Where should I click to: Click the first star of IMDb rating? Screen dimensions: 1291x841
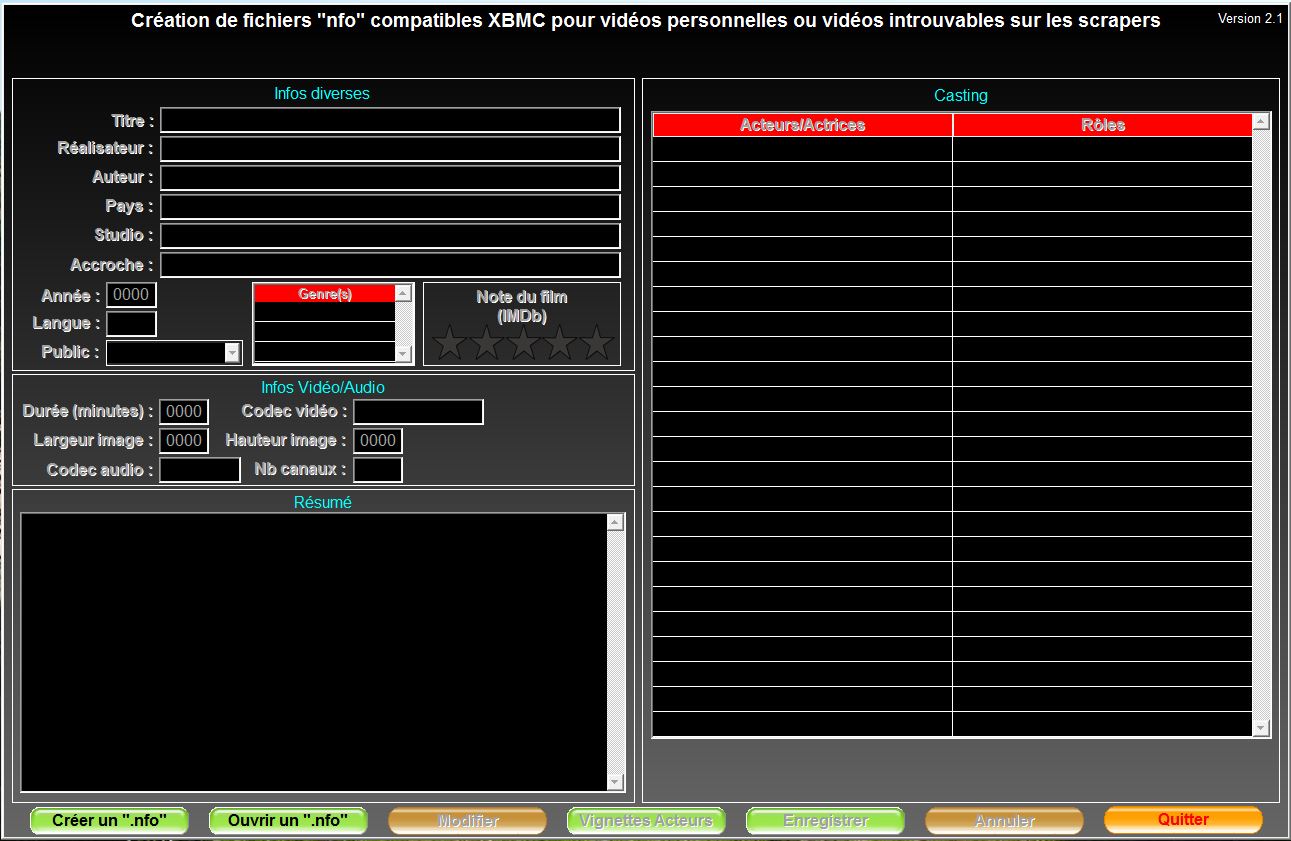tap(450, 343)
